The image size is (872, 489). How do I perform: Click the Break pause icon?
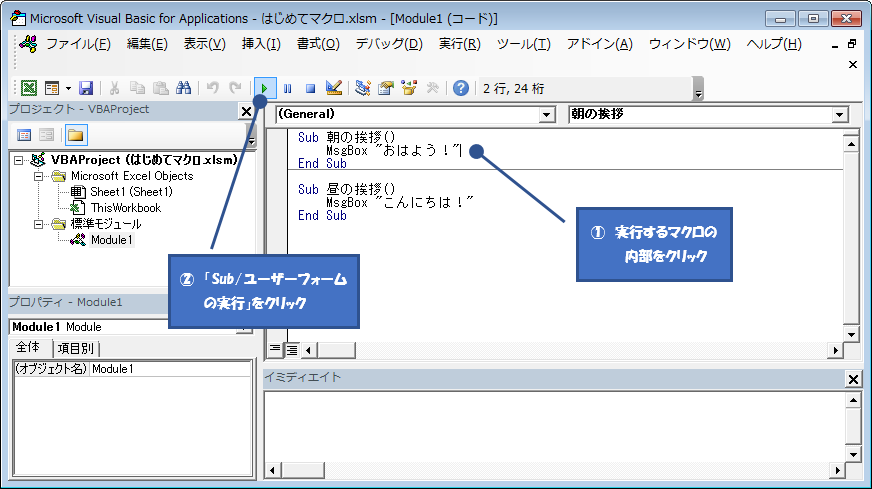pyautogui.click(x=288, y=88)
